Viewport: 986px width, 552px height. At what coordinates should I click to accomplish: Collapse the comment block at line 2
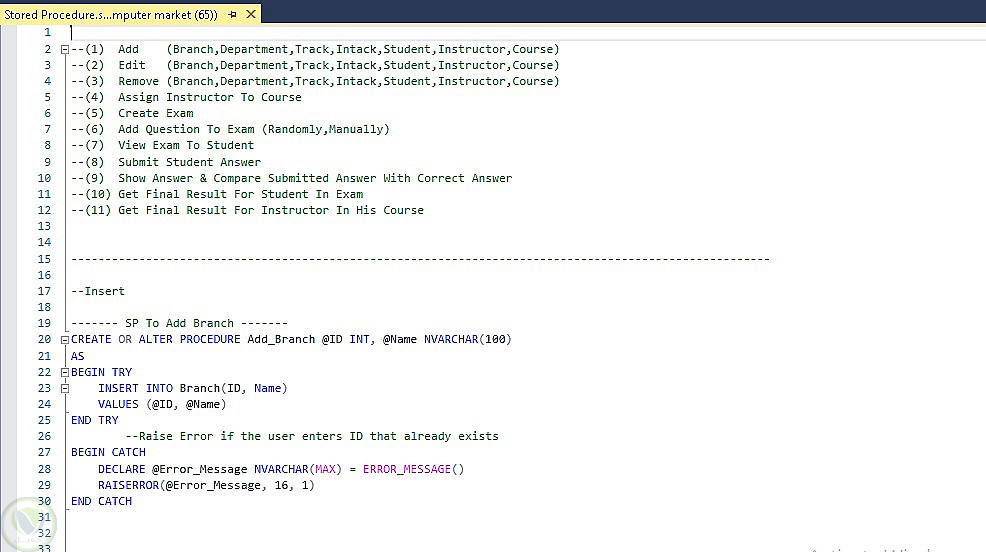pos(64,49)
